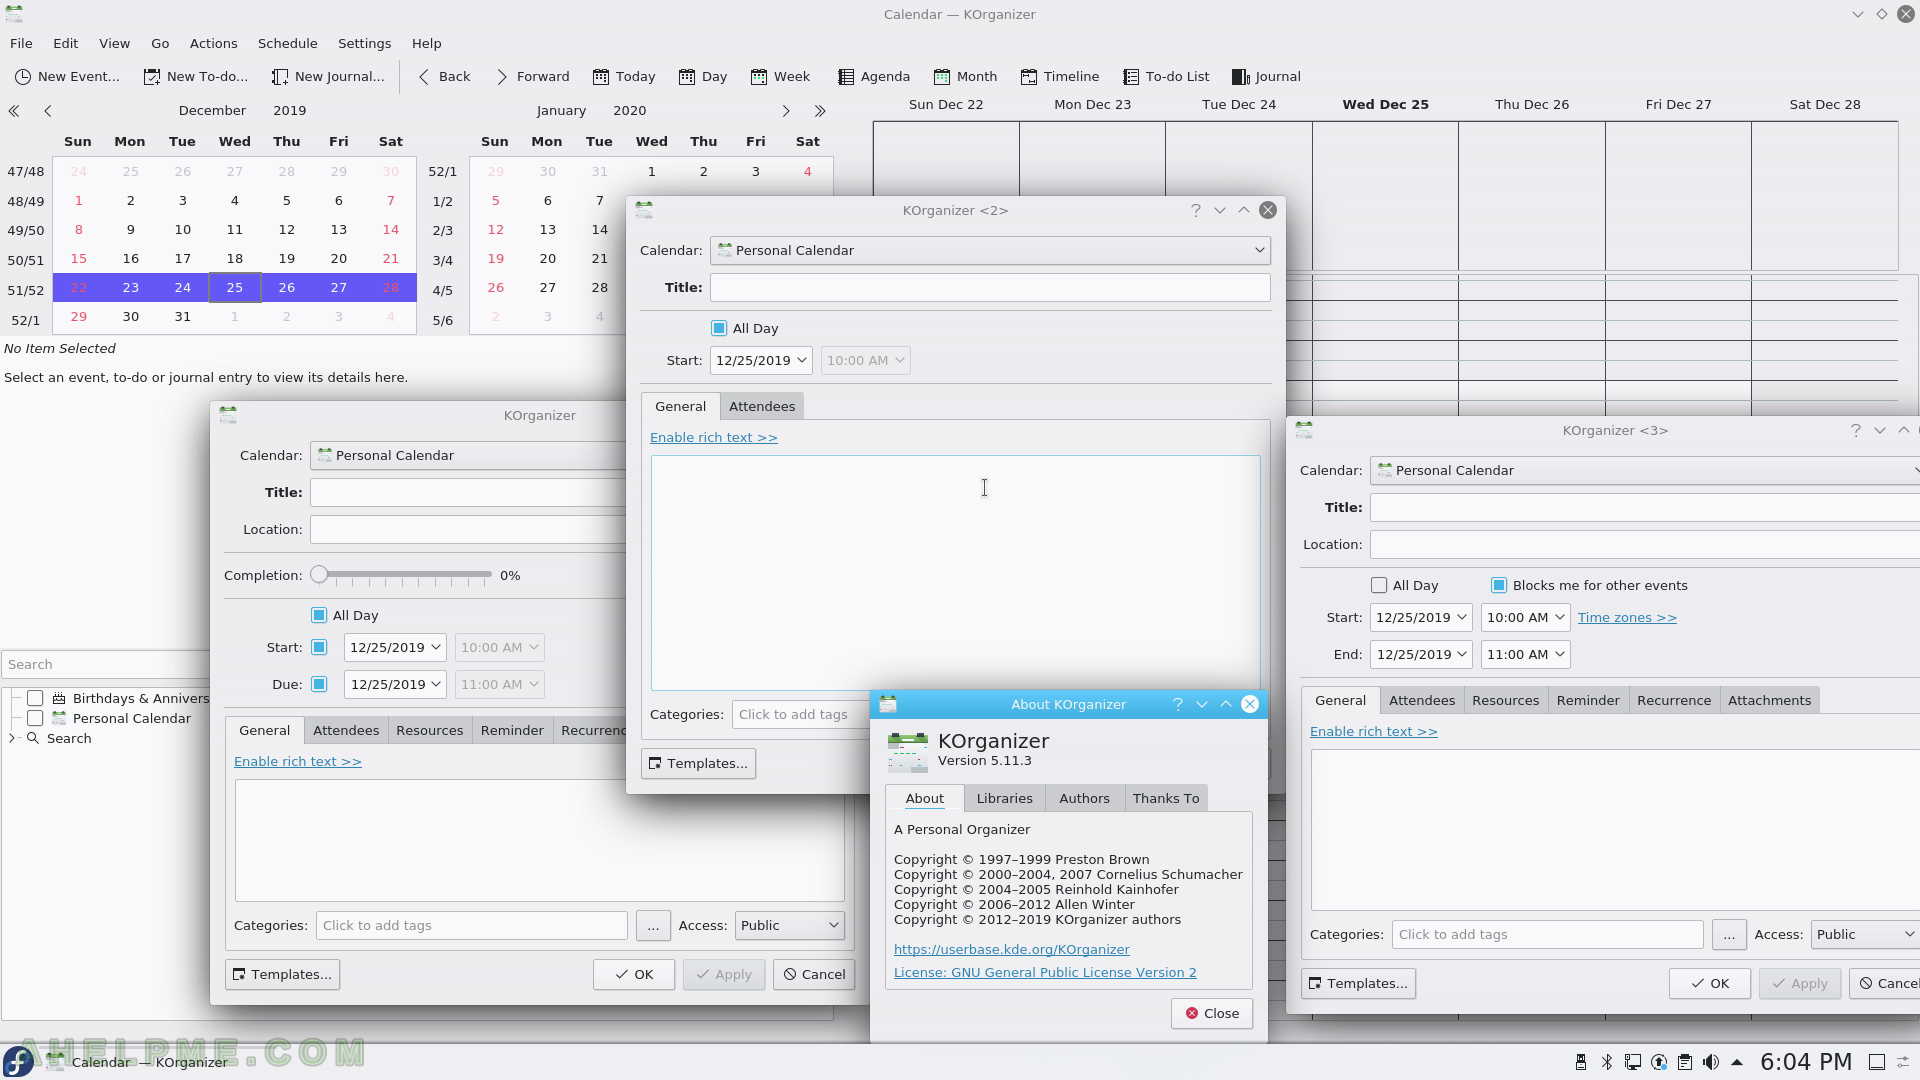Go to next month with right arrow
This screenshot has height=1080, width=1920.
coord(786,111)
